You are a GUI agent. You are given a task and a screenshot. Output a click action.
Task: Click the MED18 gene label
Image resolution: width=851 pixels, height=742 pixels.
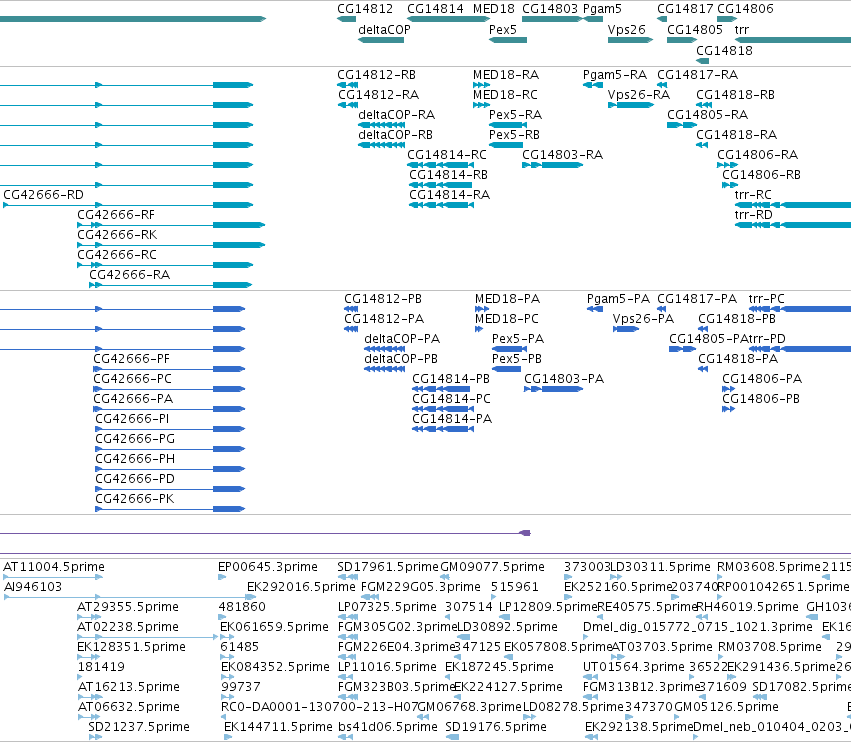point(493,9)
